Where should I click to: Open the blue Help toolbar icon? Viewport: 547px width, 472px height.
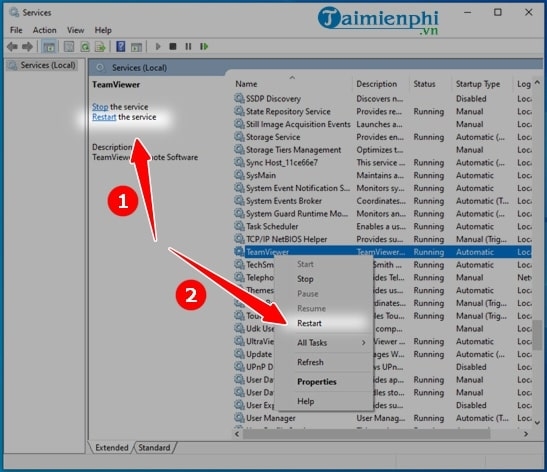click(x=121, y=46)
